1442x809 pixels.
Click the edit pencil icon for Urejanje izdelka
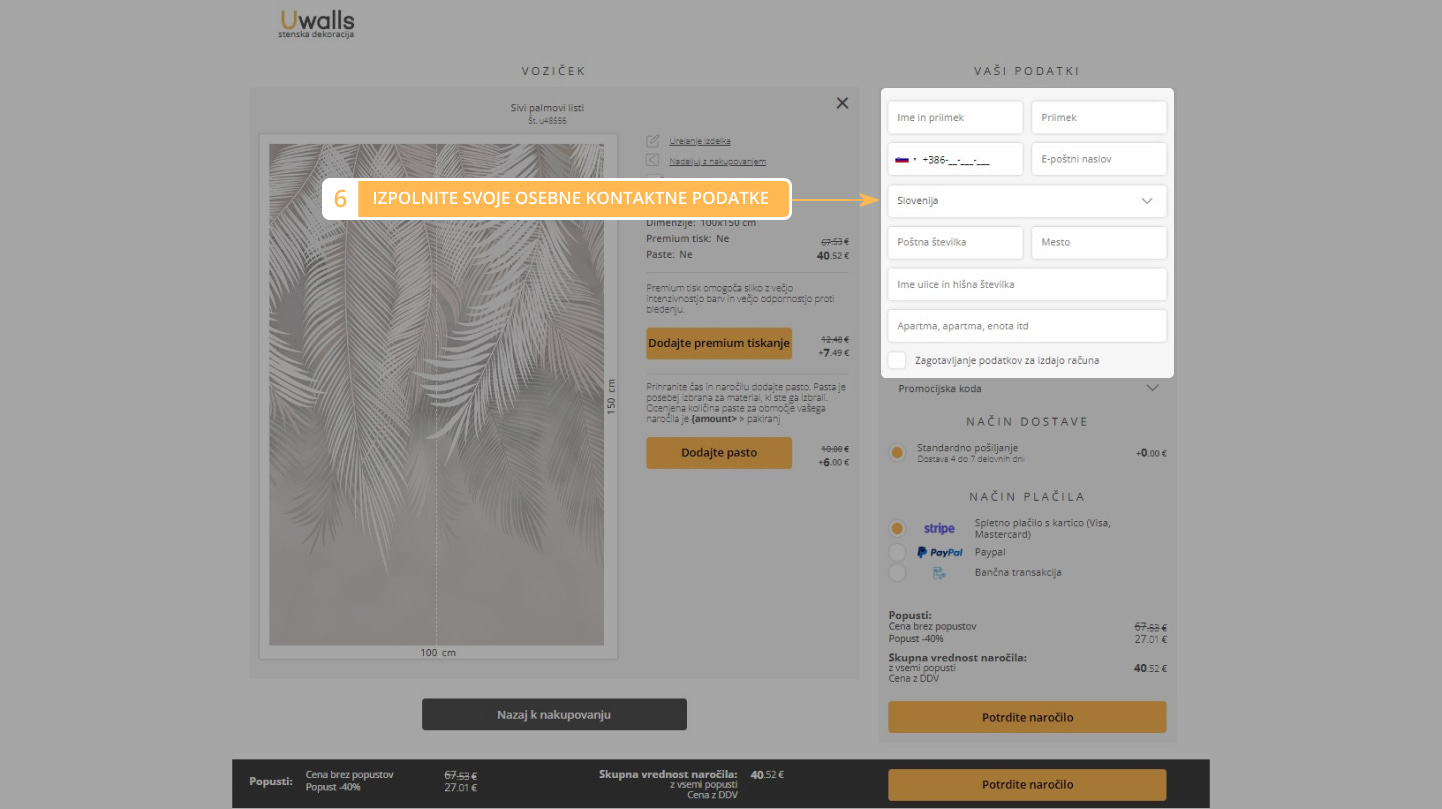click(x=653, y=141)
